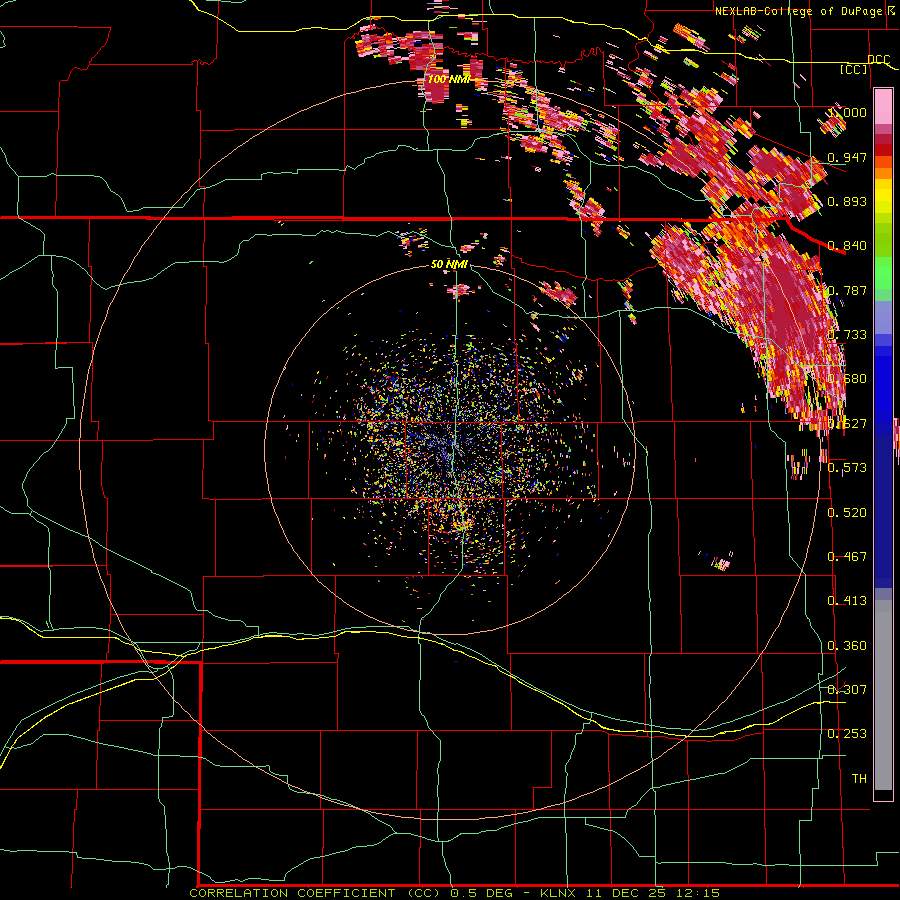Viewport: 900px width, 900px height.
Task: Select the 0.520 scale value
Action: (x=847, y=512)
